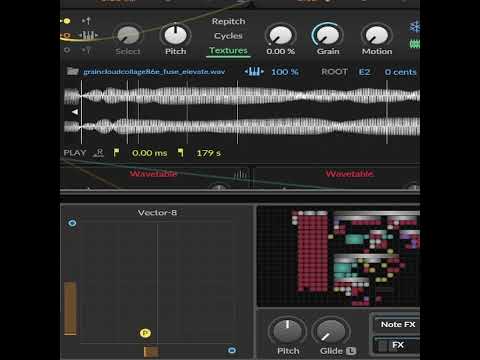Open the Note FX slot

pyautogui.click(x=398, y=324)
